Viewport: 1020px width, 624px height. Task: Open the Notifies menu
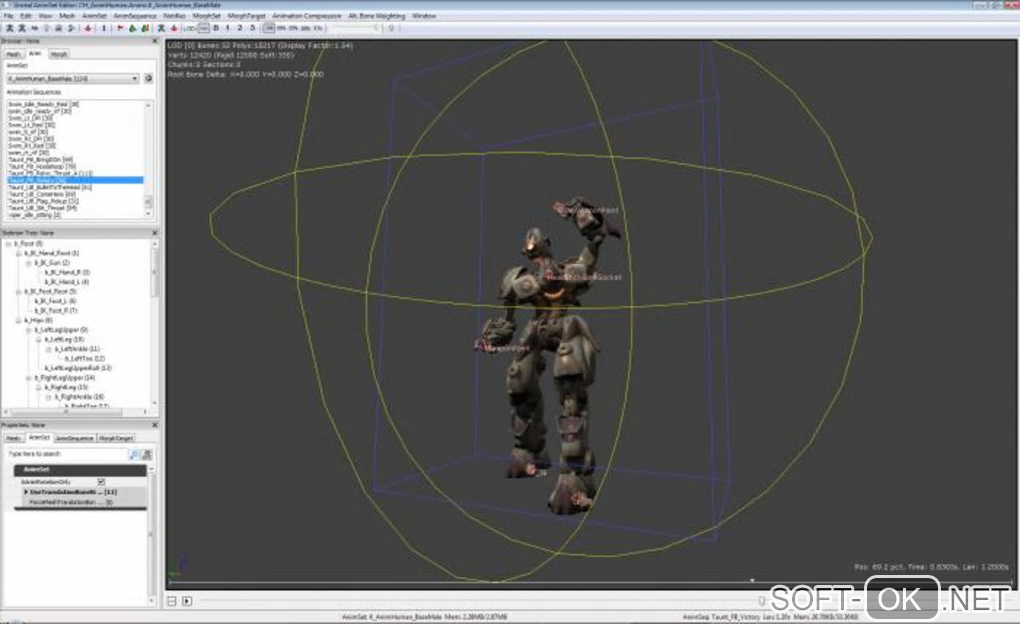point(174,16)
